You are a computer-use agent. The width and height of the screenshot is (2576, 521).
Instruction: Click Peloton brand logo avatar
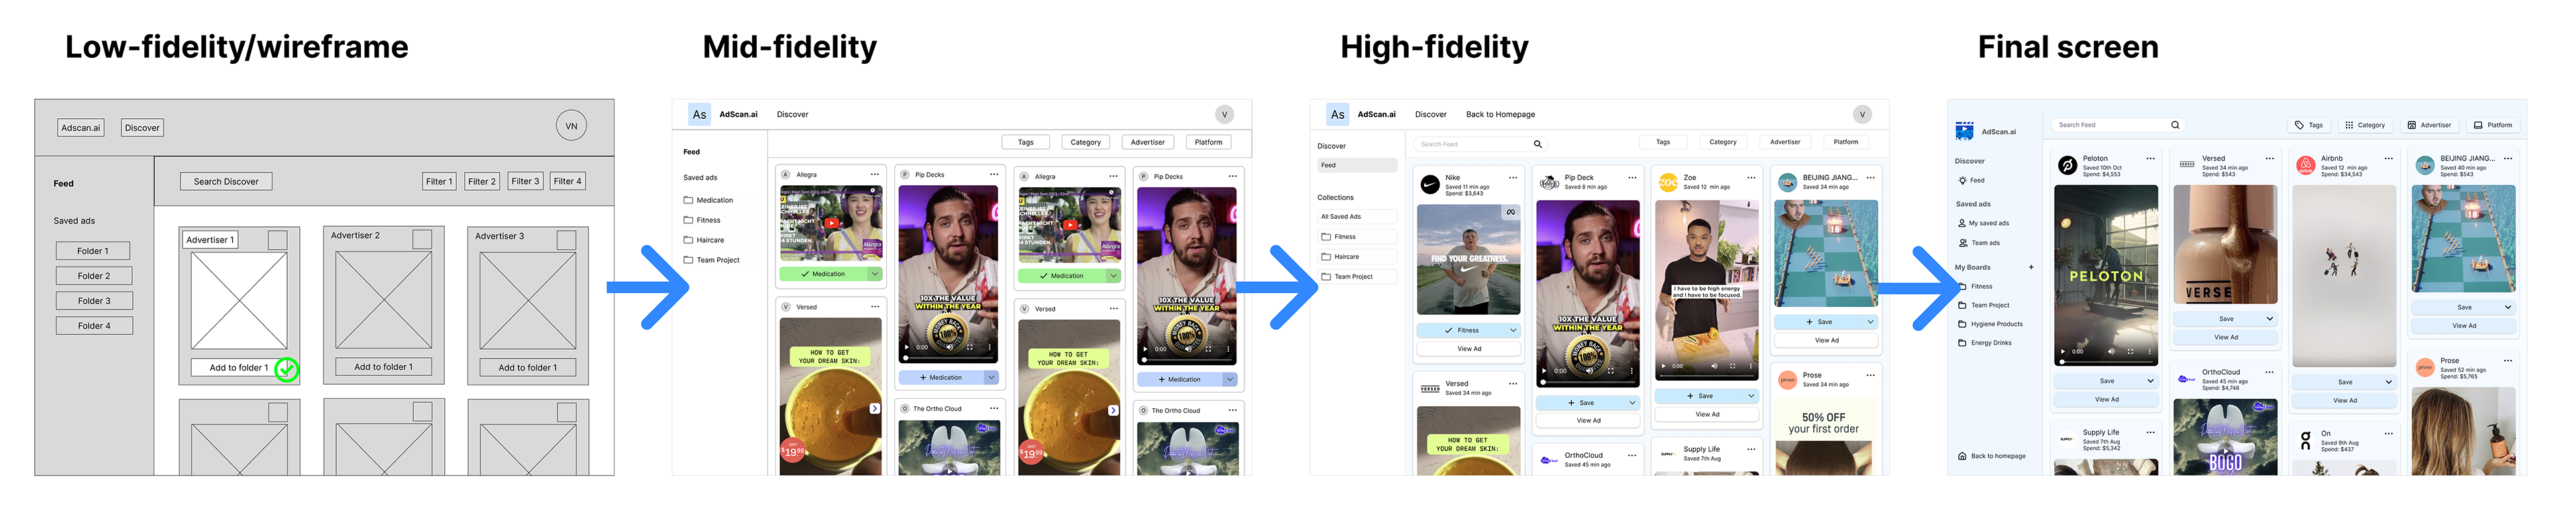(x=2067, y=166)
